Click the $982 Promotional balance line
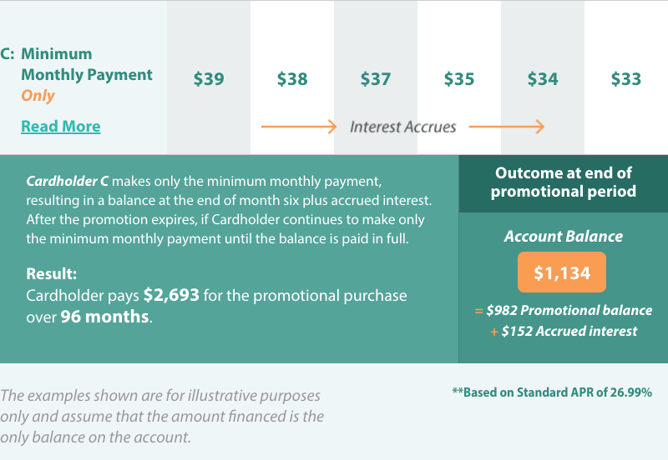668x460 pixels. click(x=564, y=310)
